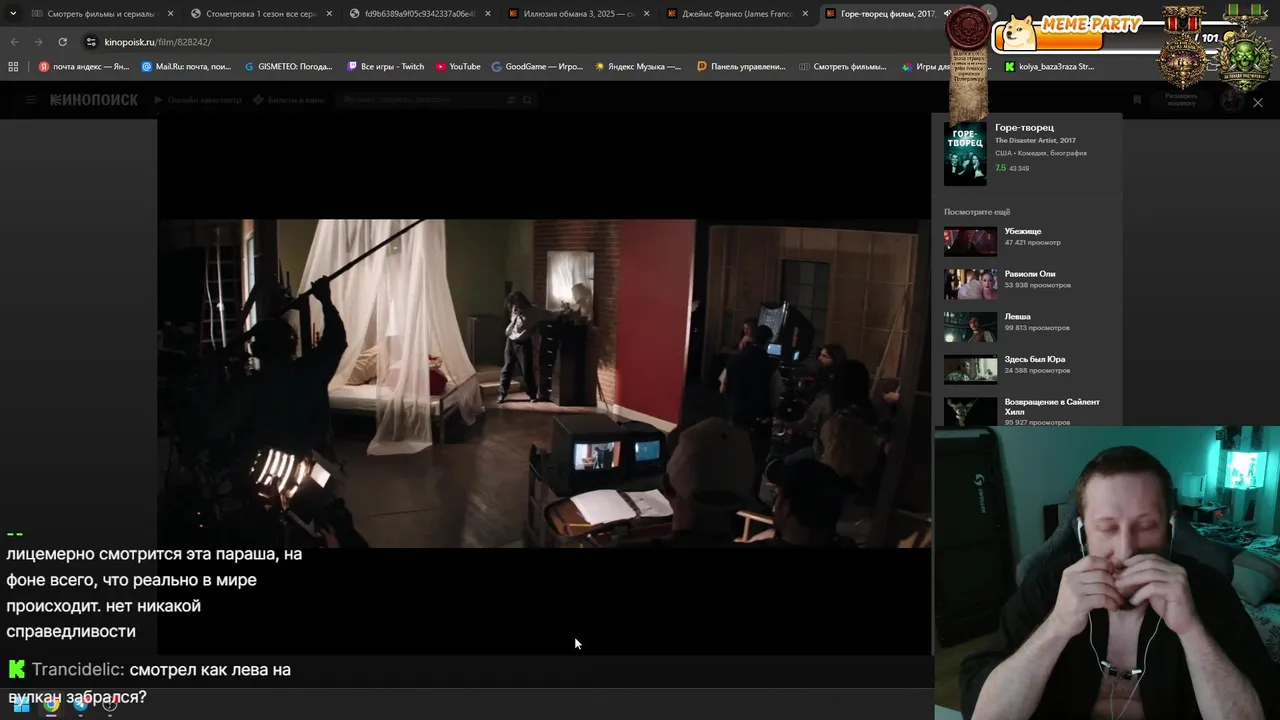Open the site information icon in address bar
This screenshot has width=1280, height=720.
(91, 42)
